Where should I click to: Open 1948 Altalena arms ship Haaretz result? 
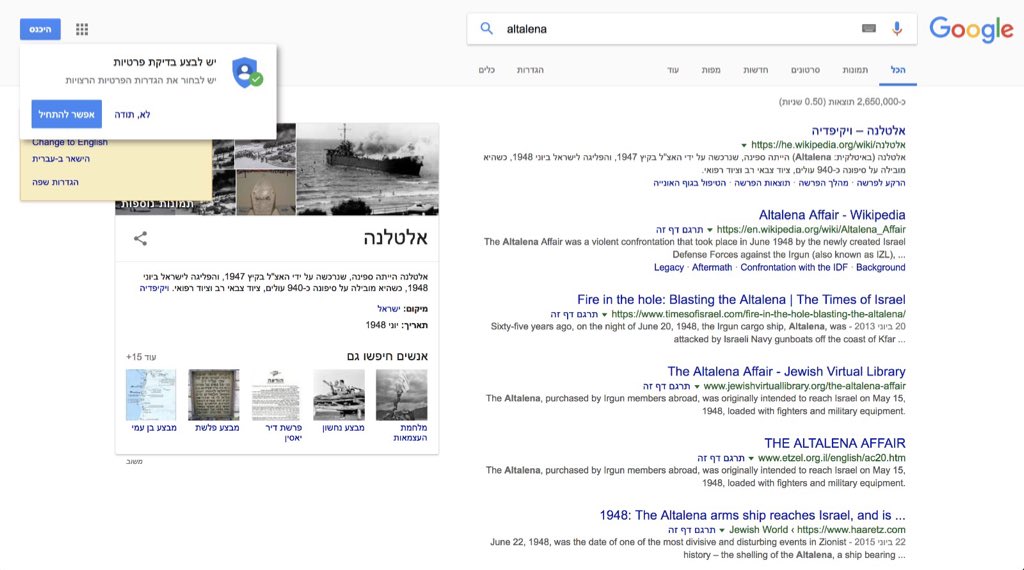[x=752, y=515]
